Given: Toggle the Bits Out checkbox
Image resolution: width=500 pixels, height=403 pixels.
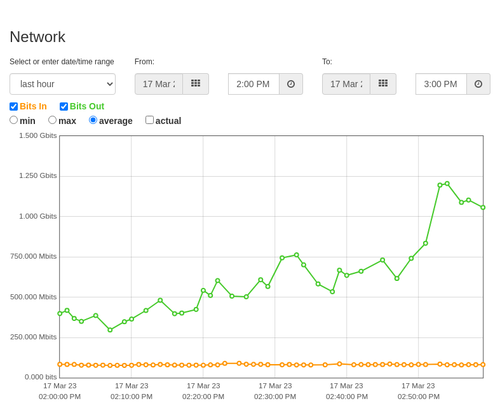Looking at the screenshot, I should [64, 107].
